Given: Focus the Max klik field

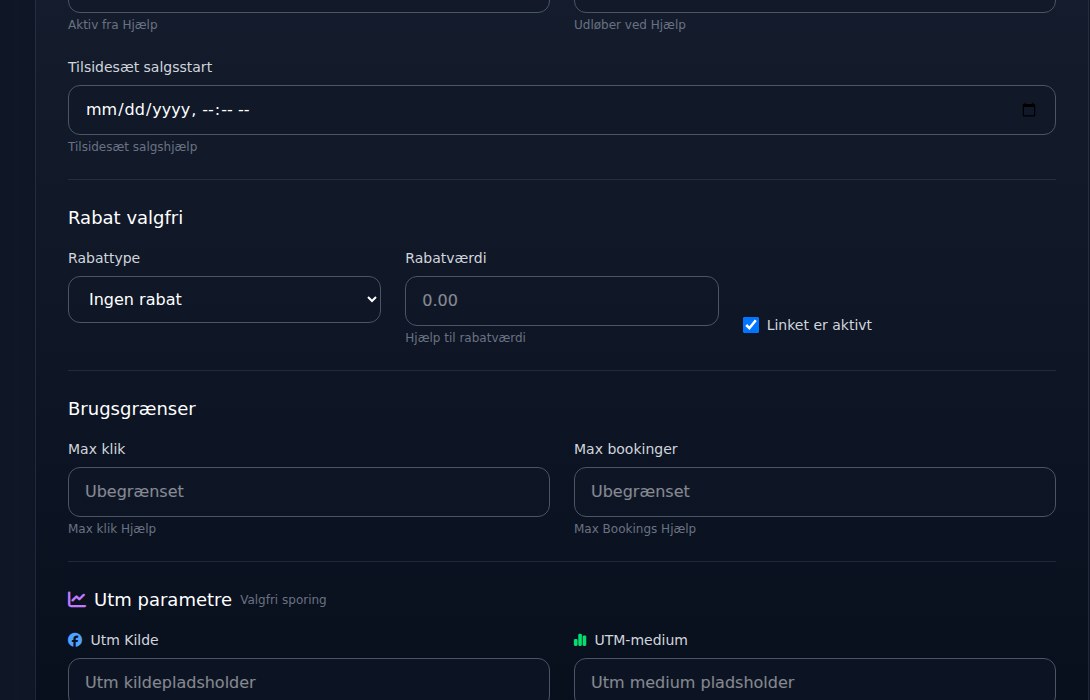Looking at the screenshot, I should (x=309, y=492).
